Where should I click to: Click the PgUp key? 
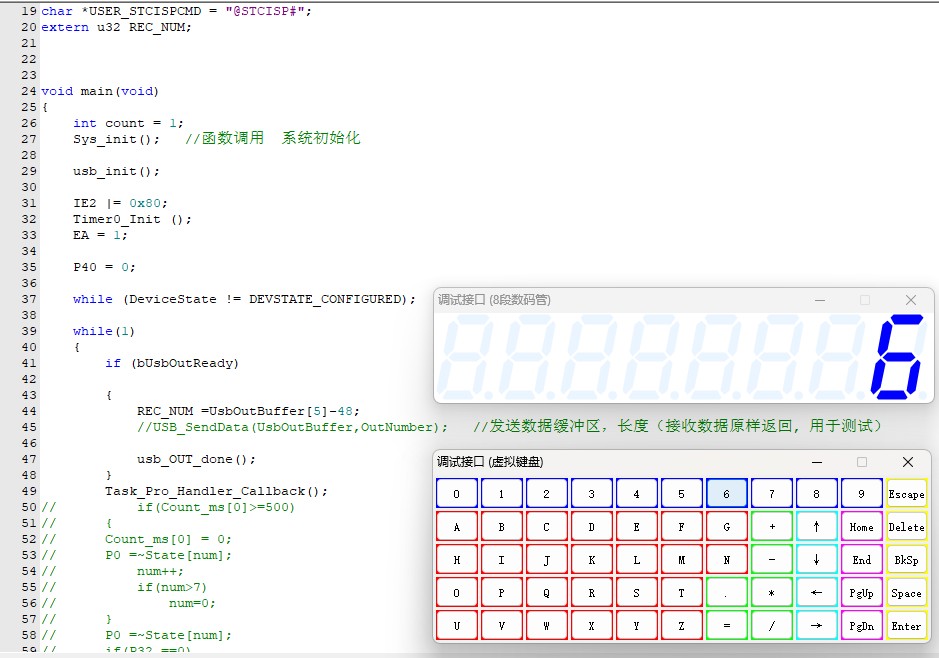(x=861, y=593)
